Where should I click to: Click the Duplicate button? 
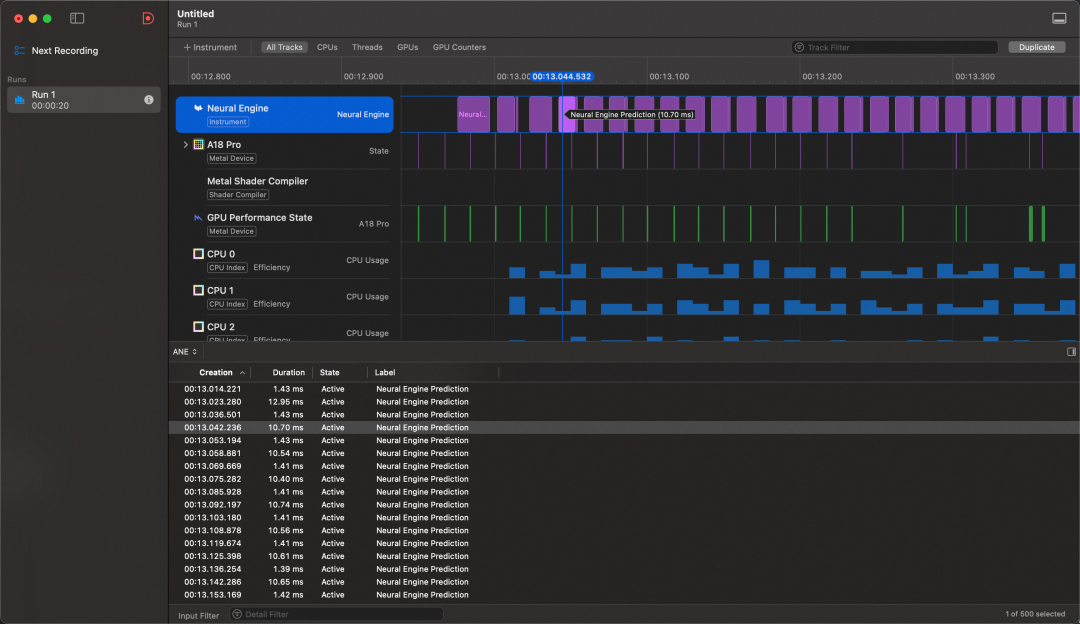[x=1037, y=47]
